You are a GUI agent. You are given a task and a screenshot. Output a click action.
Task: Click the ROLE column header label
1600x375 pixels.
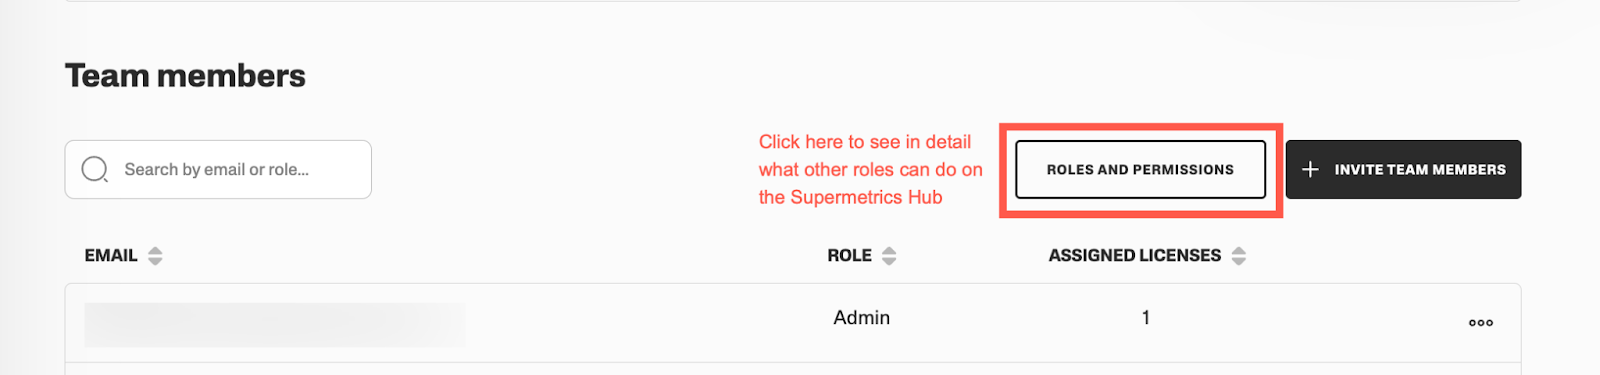pos(849,255)
